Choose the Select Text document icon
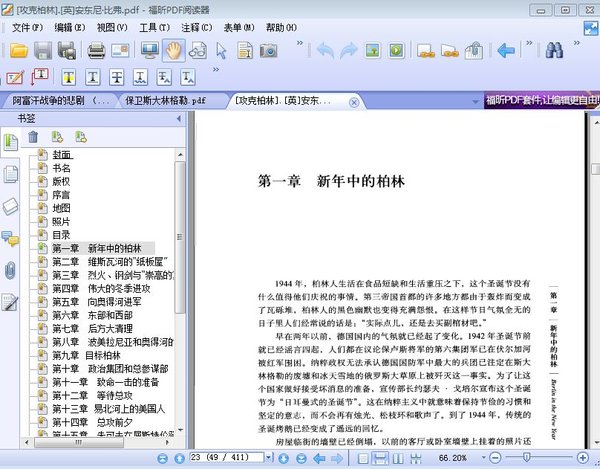The width and height of the screenshot is (600, 469). click(245, 50)
